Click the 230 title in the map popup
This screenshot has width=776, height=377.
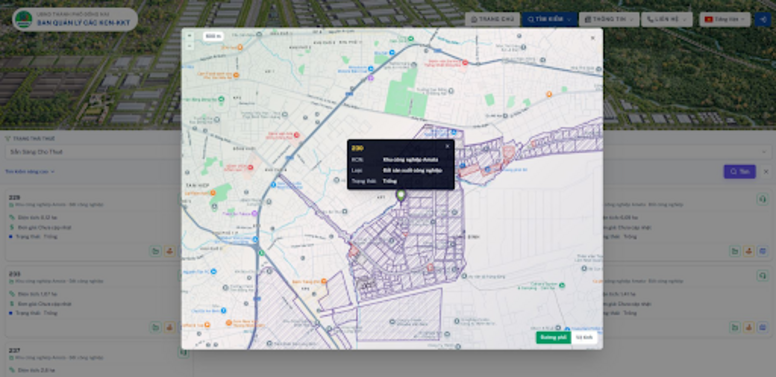point(357,148)
